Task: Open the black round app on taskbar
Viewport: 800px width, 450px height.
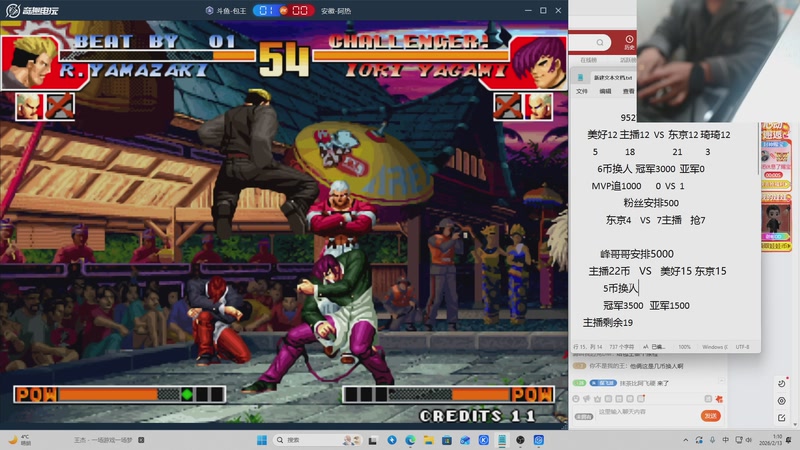Action: pos(520,440)
